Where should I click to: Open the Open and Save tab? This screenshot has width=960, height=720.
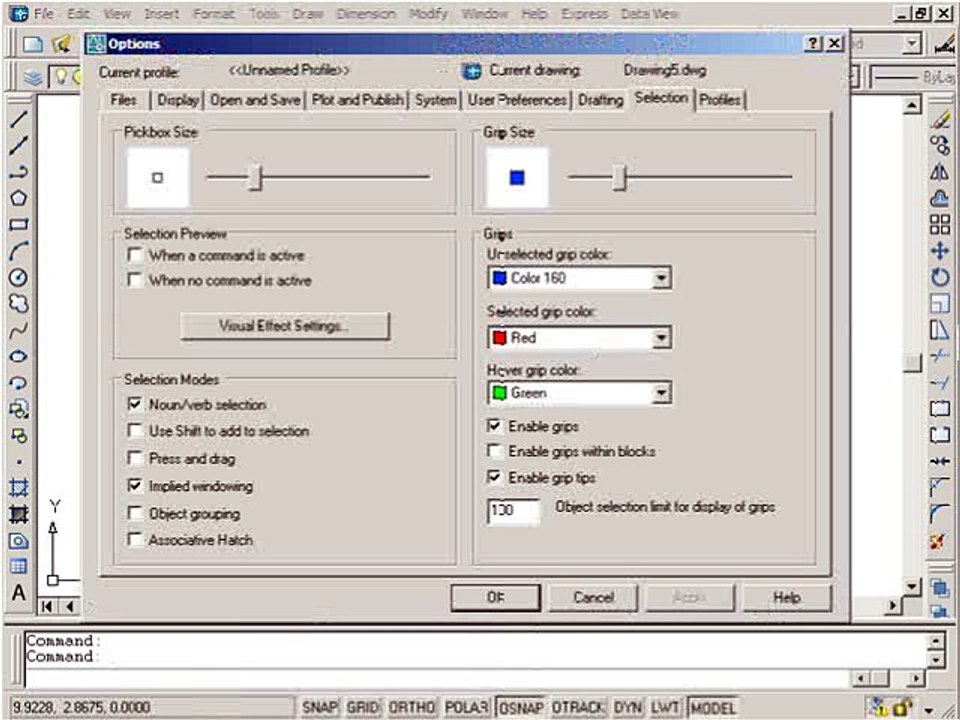[255, 100]
